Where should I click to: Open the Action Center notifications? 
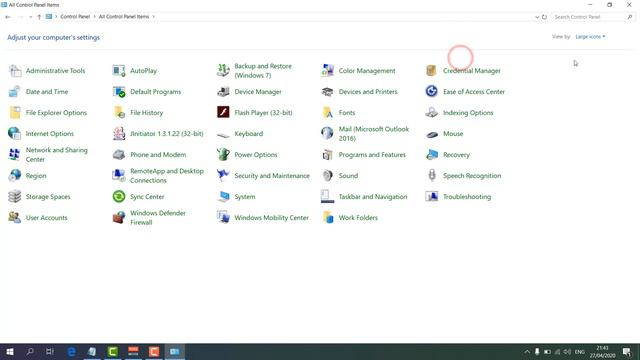(627, 352)
